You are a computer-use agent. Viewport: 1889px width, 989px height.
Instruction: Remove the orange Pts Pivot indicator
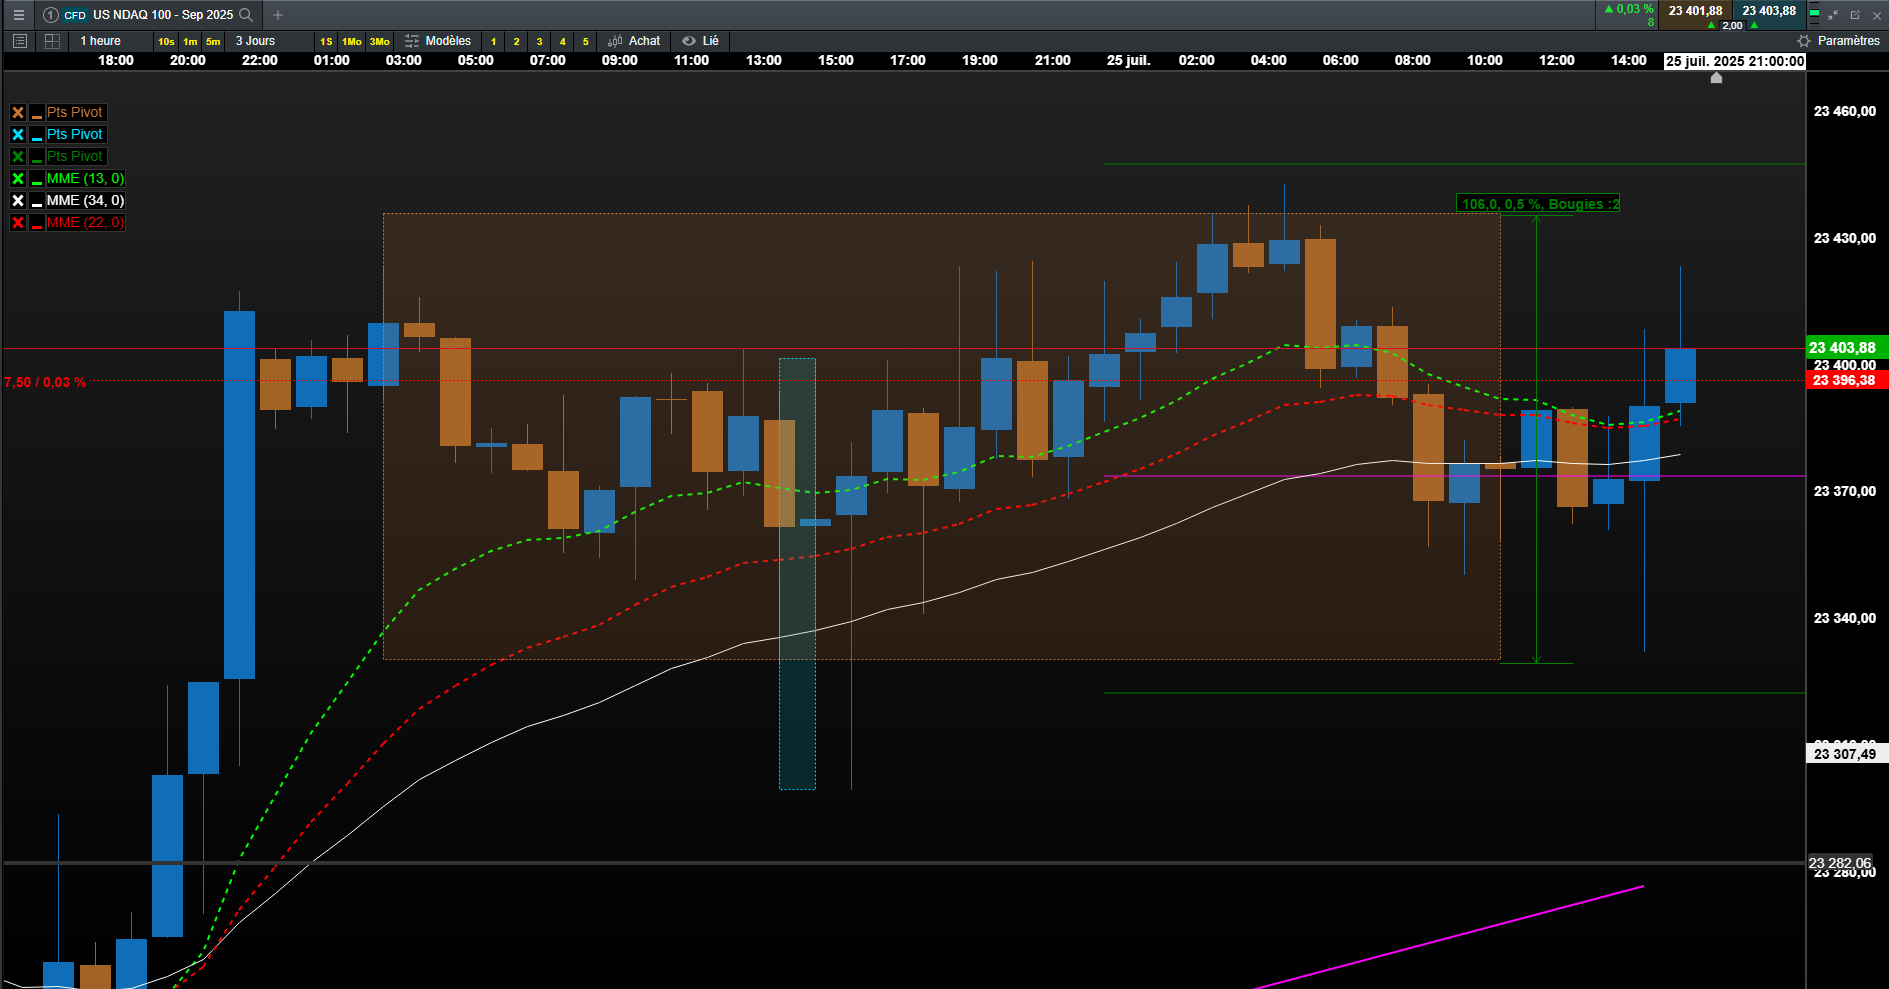18,113
